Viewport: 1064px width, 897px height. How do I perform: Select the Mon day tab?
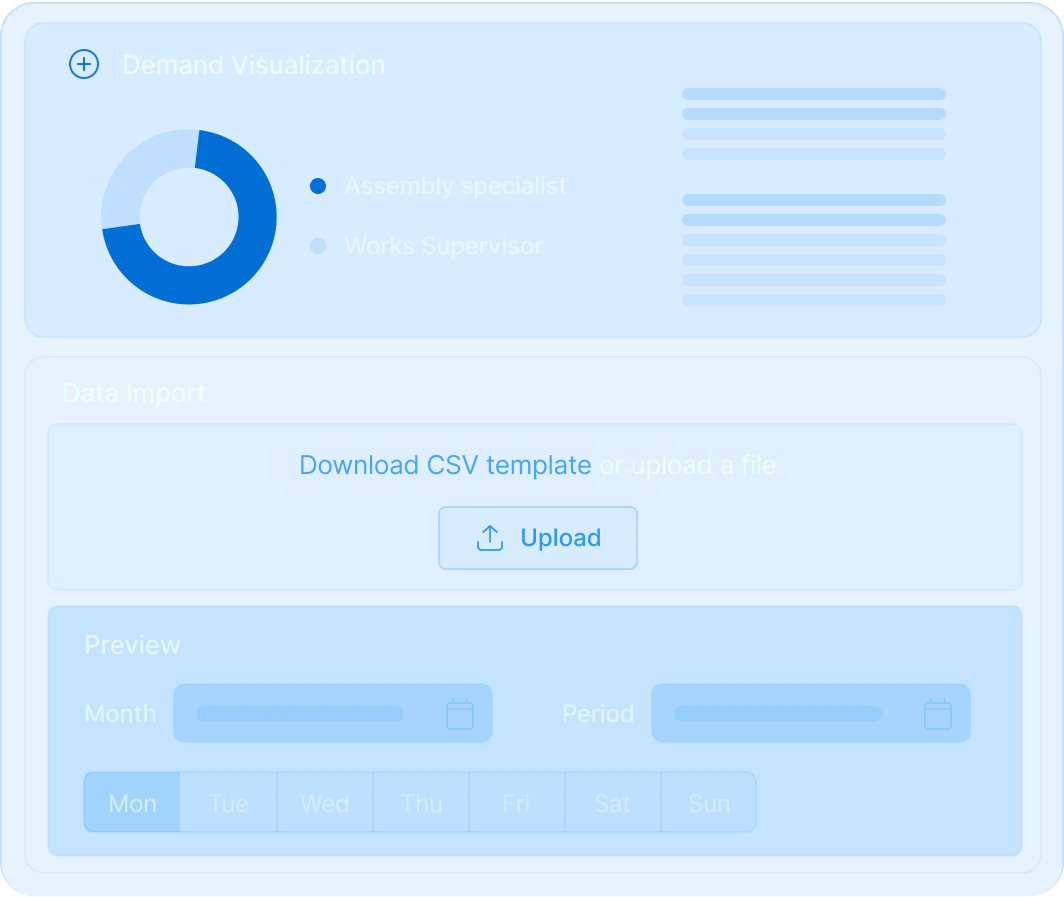(x=132, y=802)
